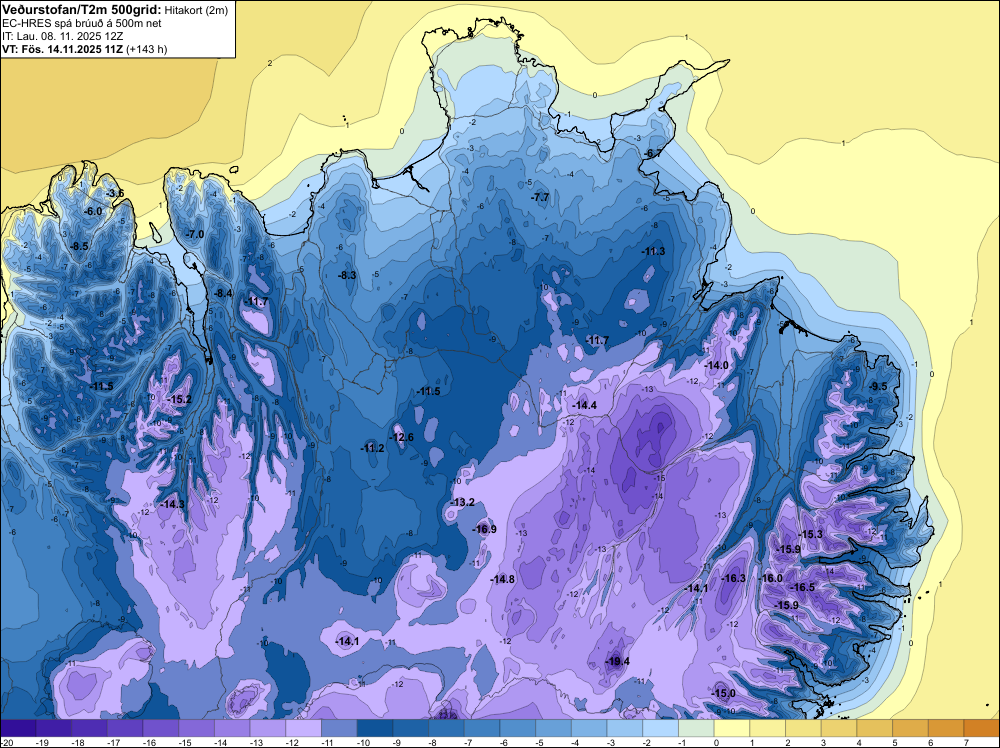1000x748 pixels.
Task: Select legend swatch between 0 and 1
Action: [x=732, y=728]
